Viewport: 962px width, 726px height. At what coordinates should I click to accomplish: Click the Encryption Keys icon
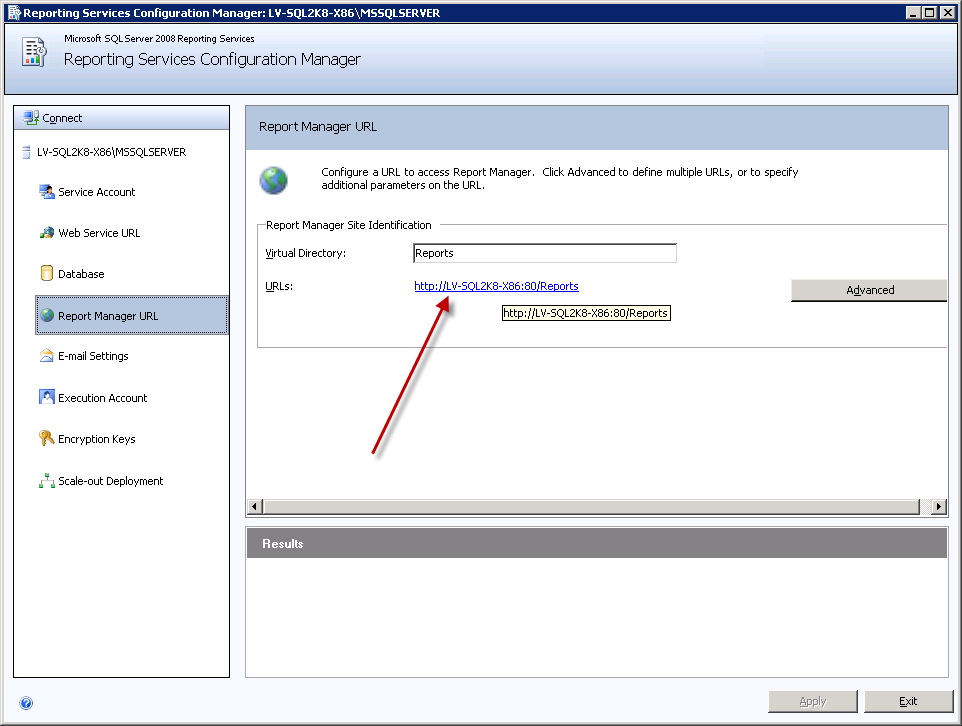click(x=46, y=439)
